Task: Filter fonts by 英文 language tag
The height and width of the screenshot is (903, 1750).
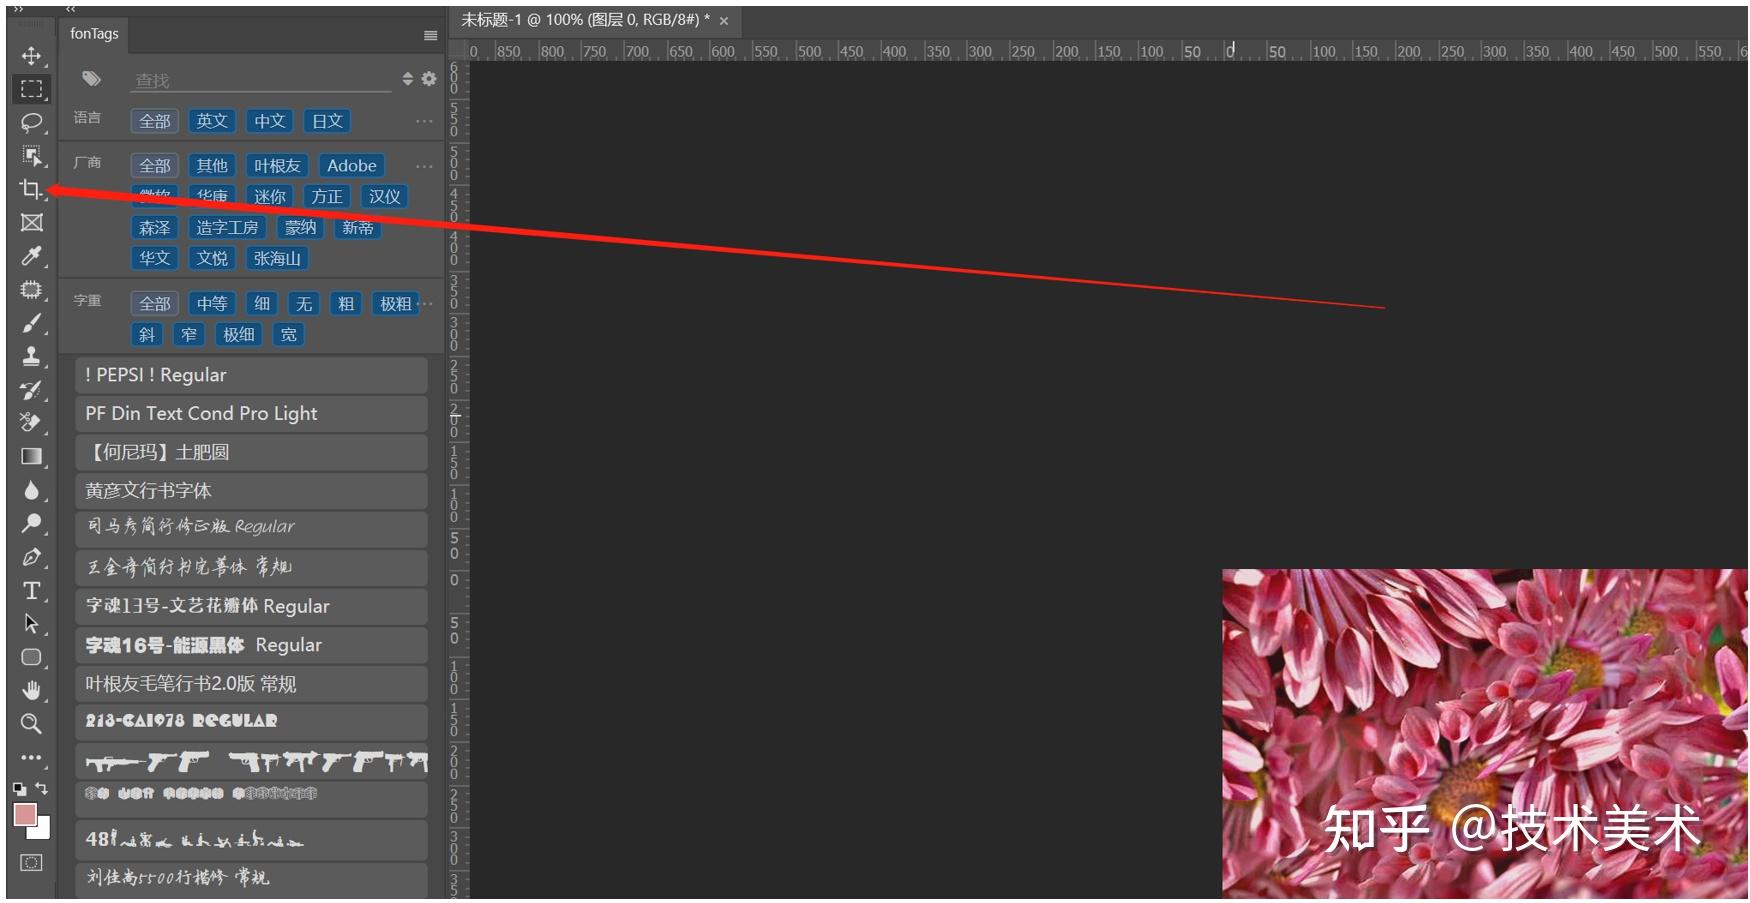Action: (x=212, y=121)
